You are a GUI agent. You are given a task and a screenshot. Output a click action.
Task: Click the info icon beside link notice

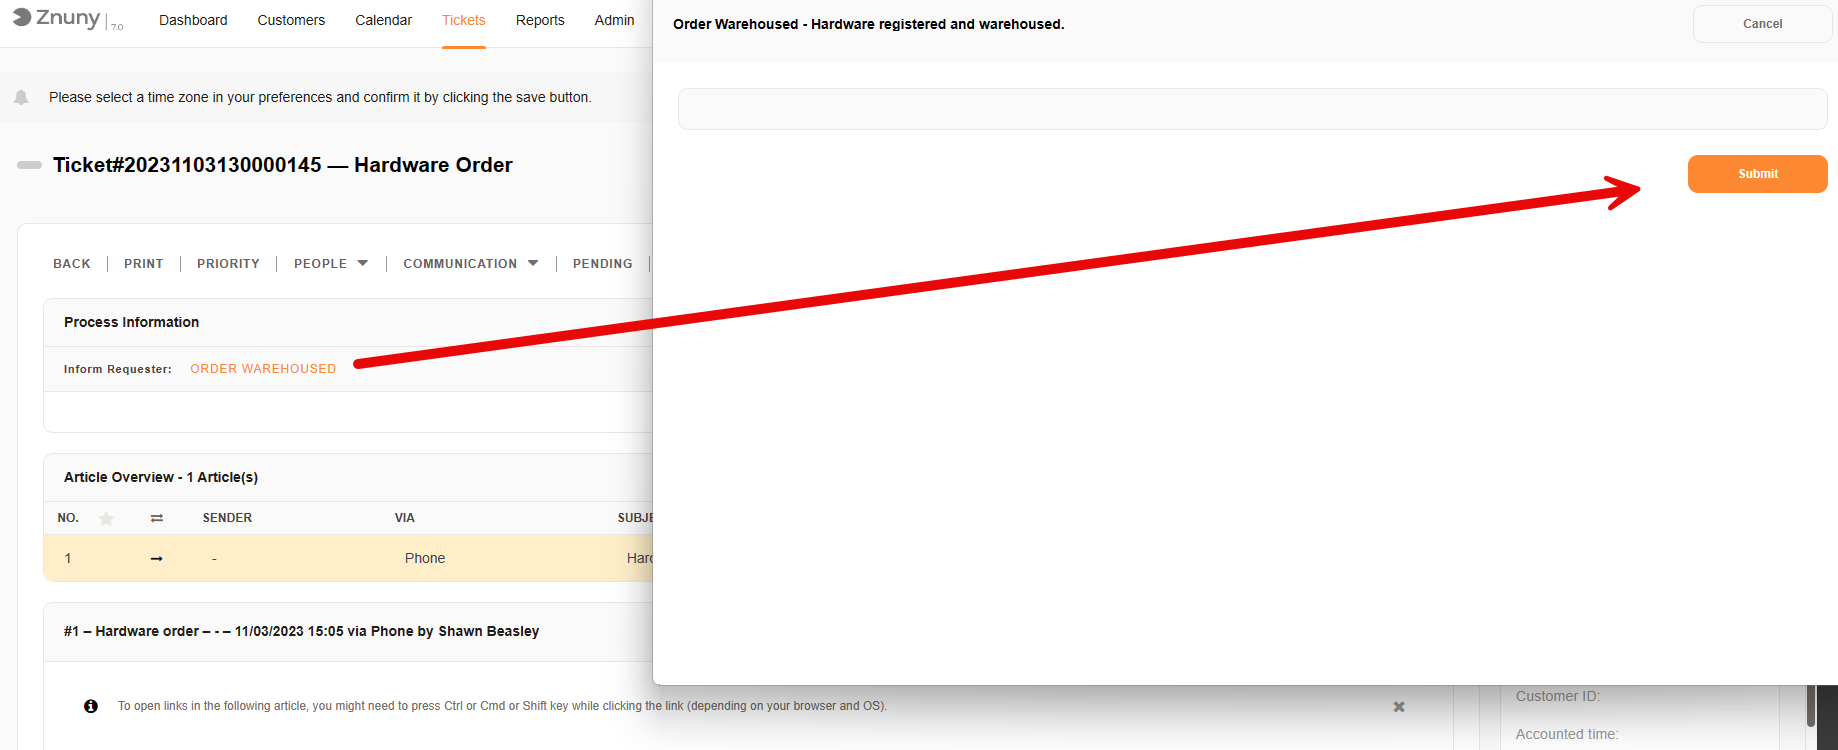[91, 706]
